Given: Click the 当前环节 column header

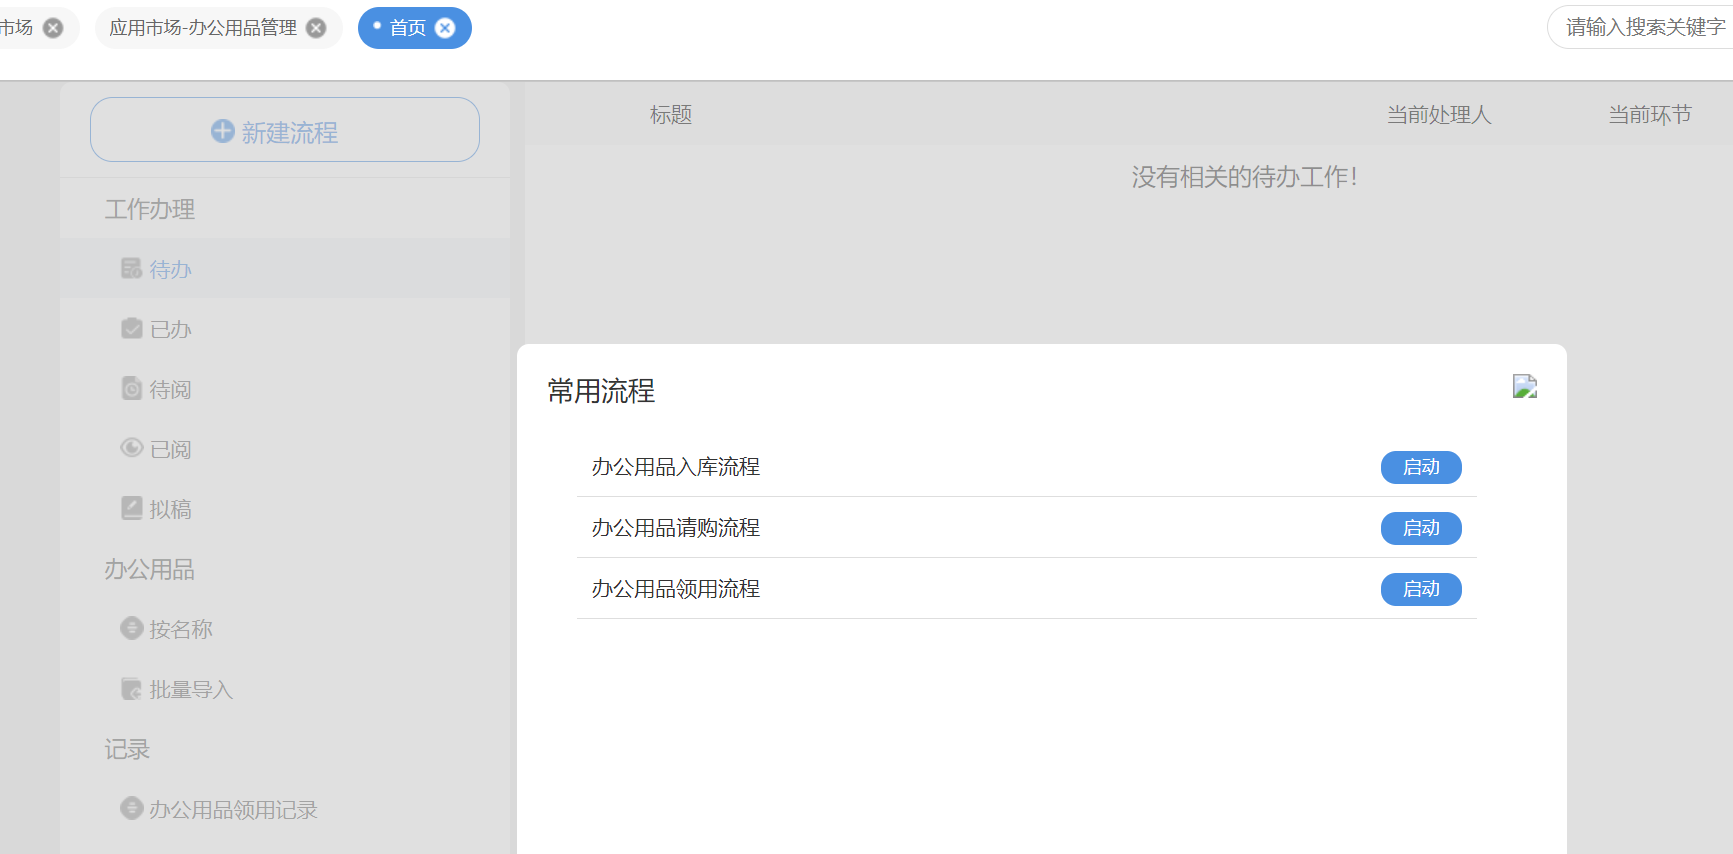Looking at the screenshot, I should pyautogui.click(x=1650, y=115).
